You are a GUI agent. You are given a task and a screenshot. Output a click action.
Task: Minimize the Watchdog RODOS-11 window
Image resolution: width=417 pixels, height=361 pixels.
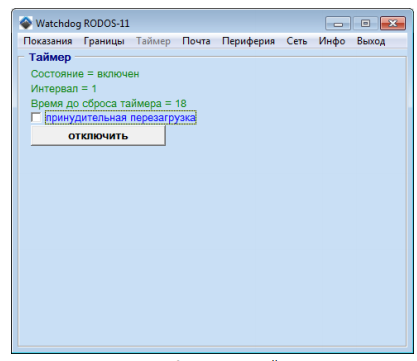coord(338,23)
